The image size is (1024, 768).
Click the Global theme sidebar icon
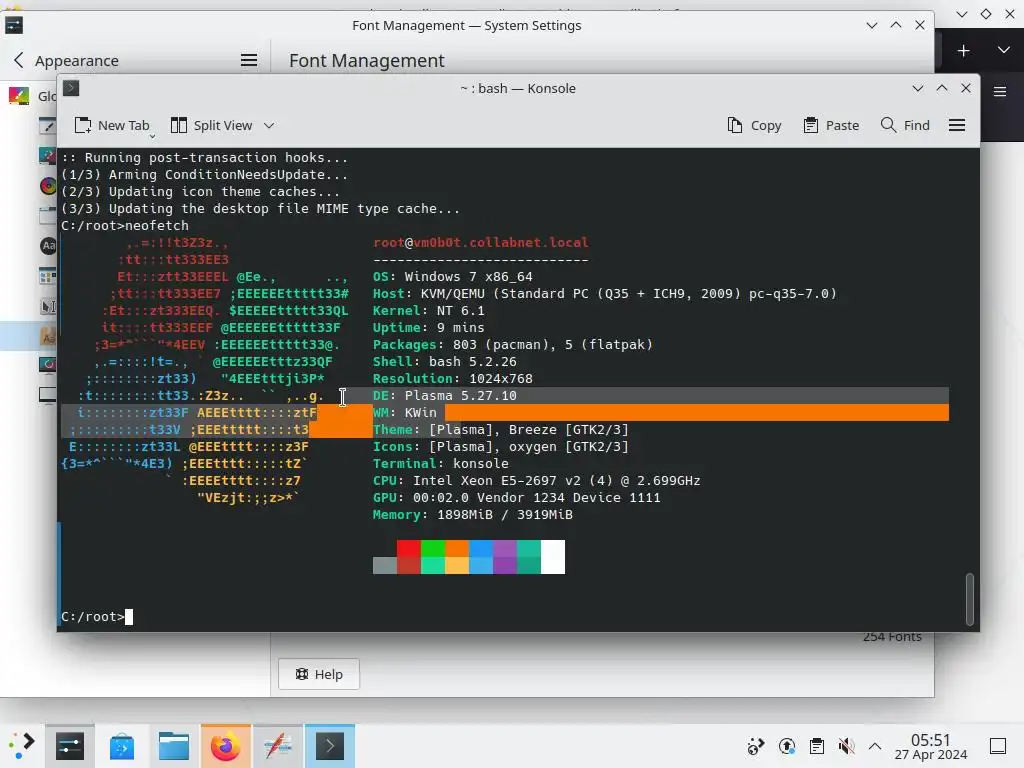click(x=19, y=96)
